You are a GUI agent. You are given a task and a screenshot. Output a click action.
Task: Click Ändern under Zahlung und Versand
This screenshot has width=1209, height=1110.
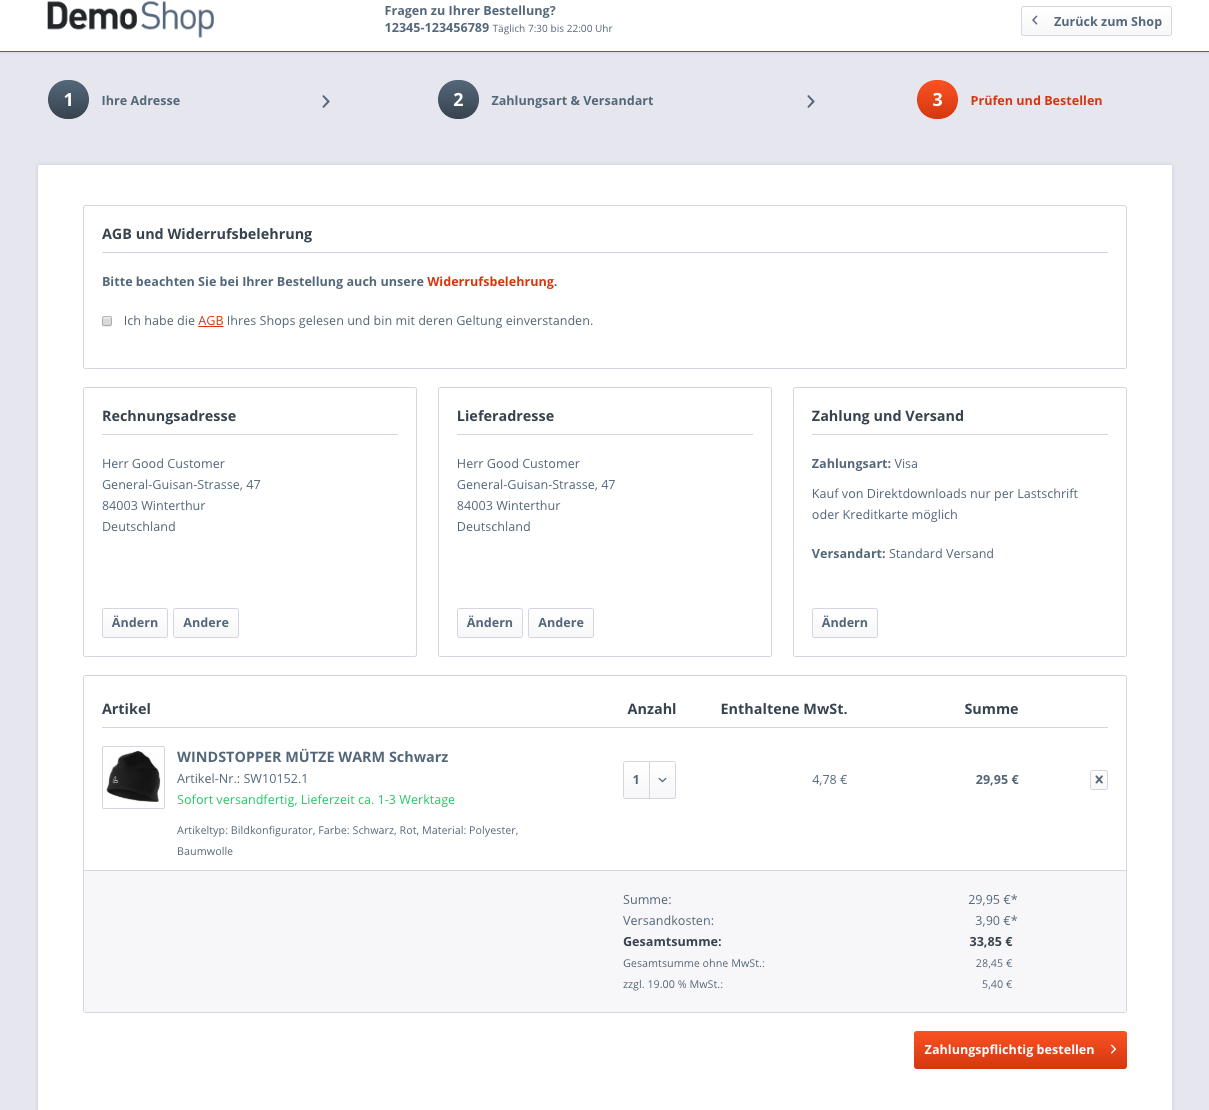coord(844,623)
